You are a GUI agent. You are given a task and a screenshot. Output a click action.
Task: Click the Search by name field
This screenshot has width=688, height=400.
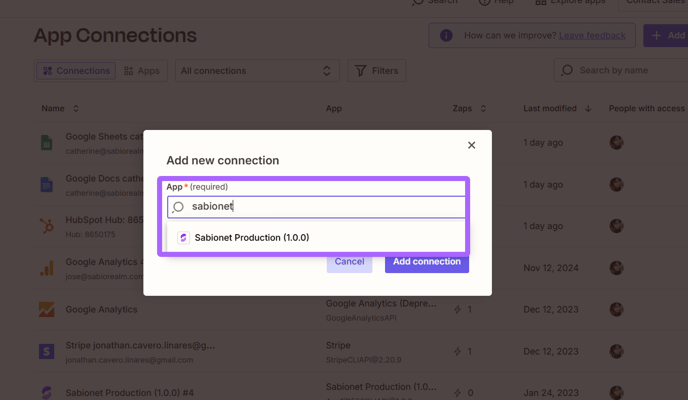pyautogui.click(x=621, y=70)
